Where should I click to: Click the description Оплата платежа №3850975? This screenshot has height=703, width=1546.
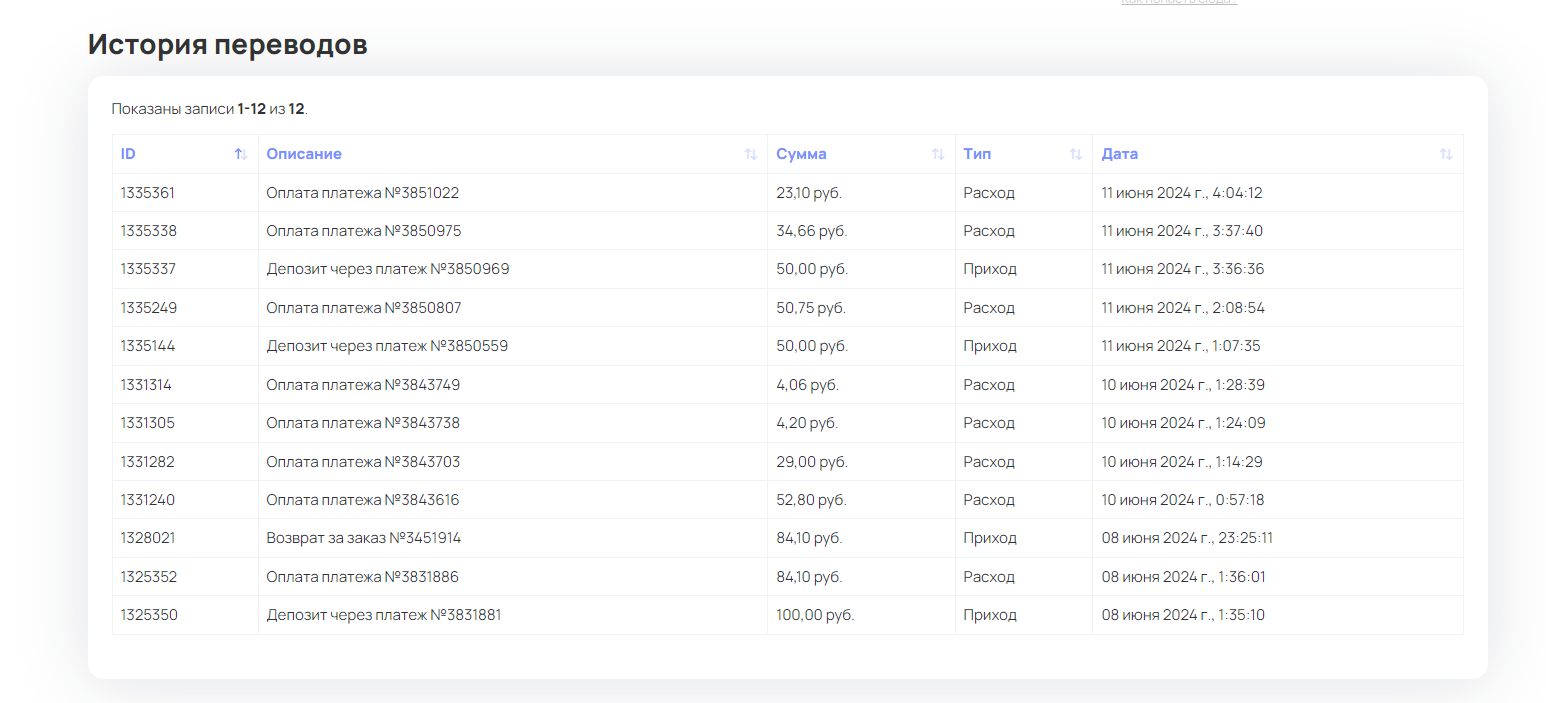(364, 231)
